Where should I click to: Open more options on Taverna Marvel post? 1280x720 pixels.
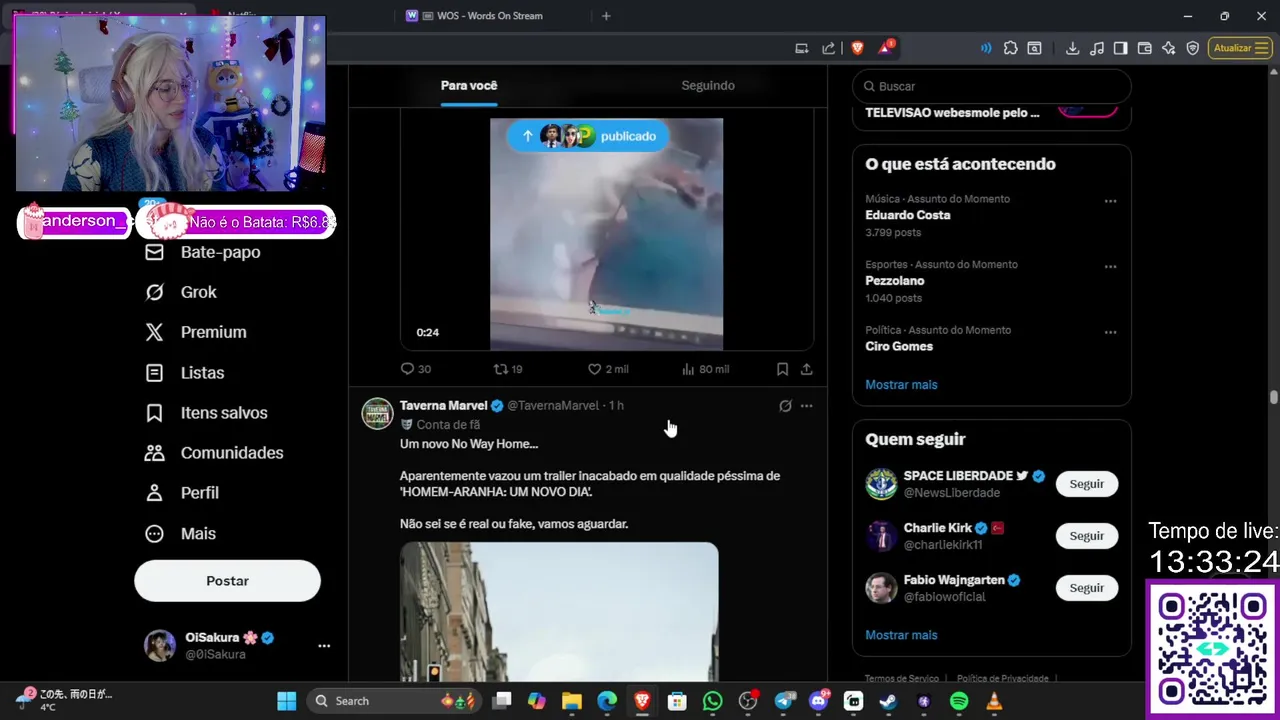coord(806,406)
